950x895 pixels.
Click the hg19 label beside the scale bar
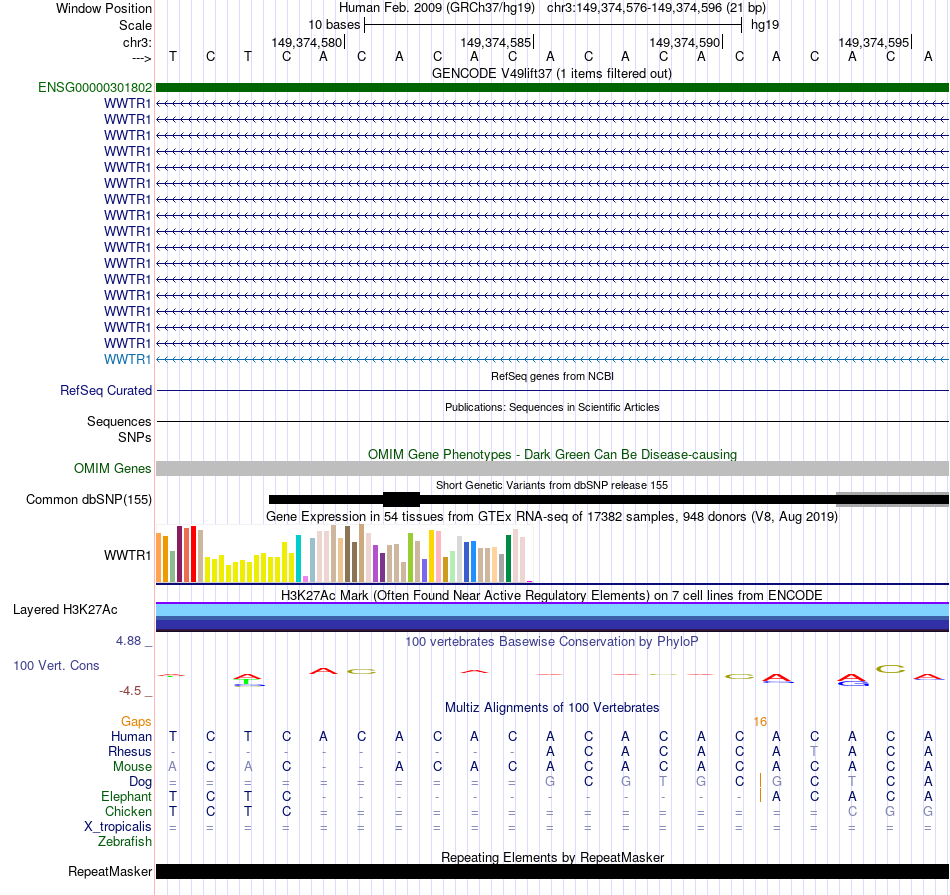[765, 25]
